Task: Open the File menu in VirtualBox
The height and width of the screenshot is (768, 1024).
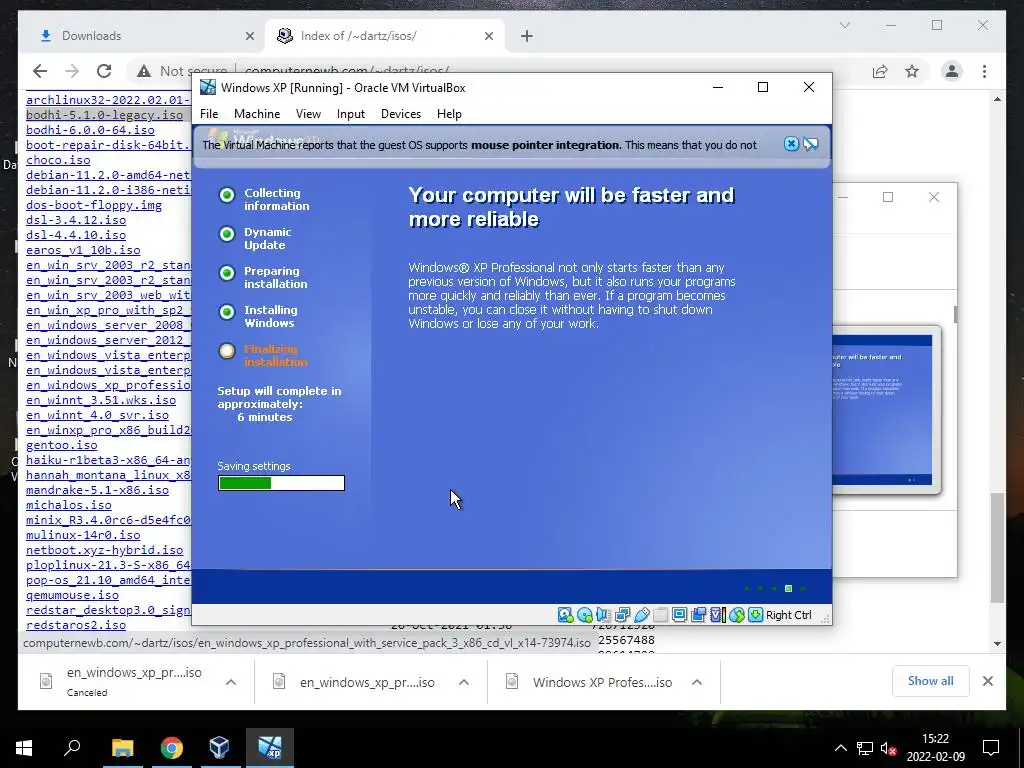Action: [x=209, y=114]
